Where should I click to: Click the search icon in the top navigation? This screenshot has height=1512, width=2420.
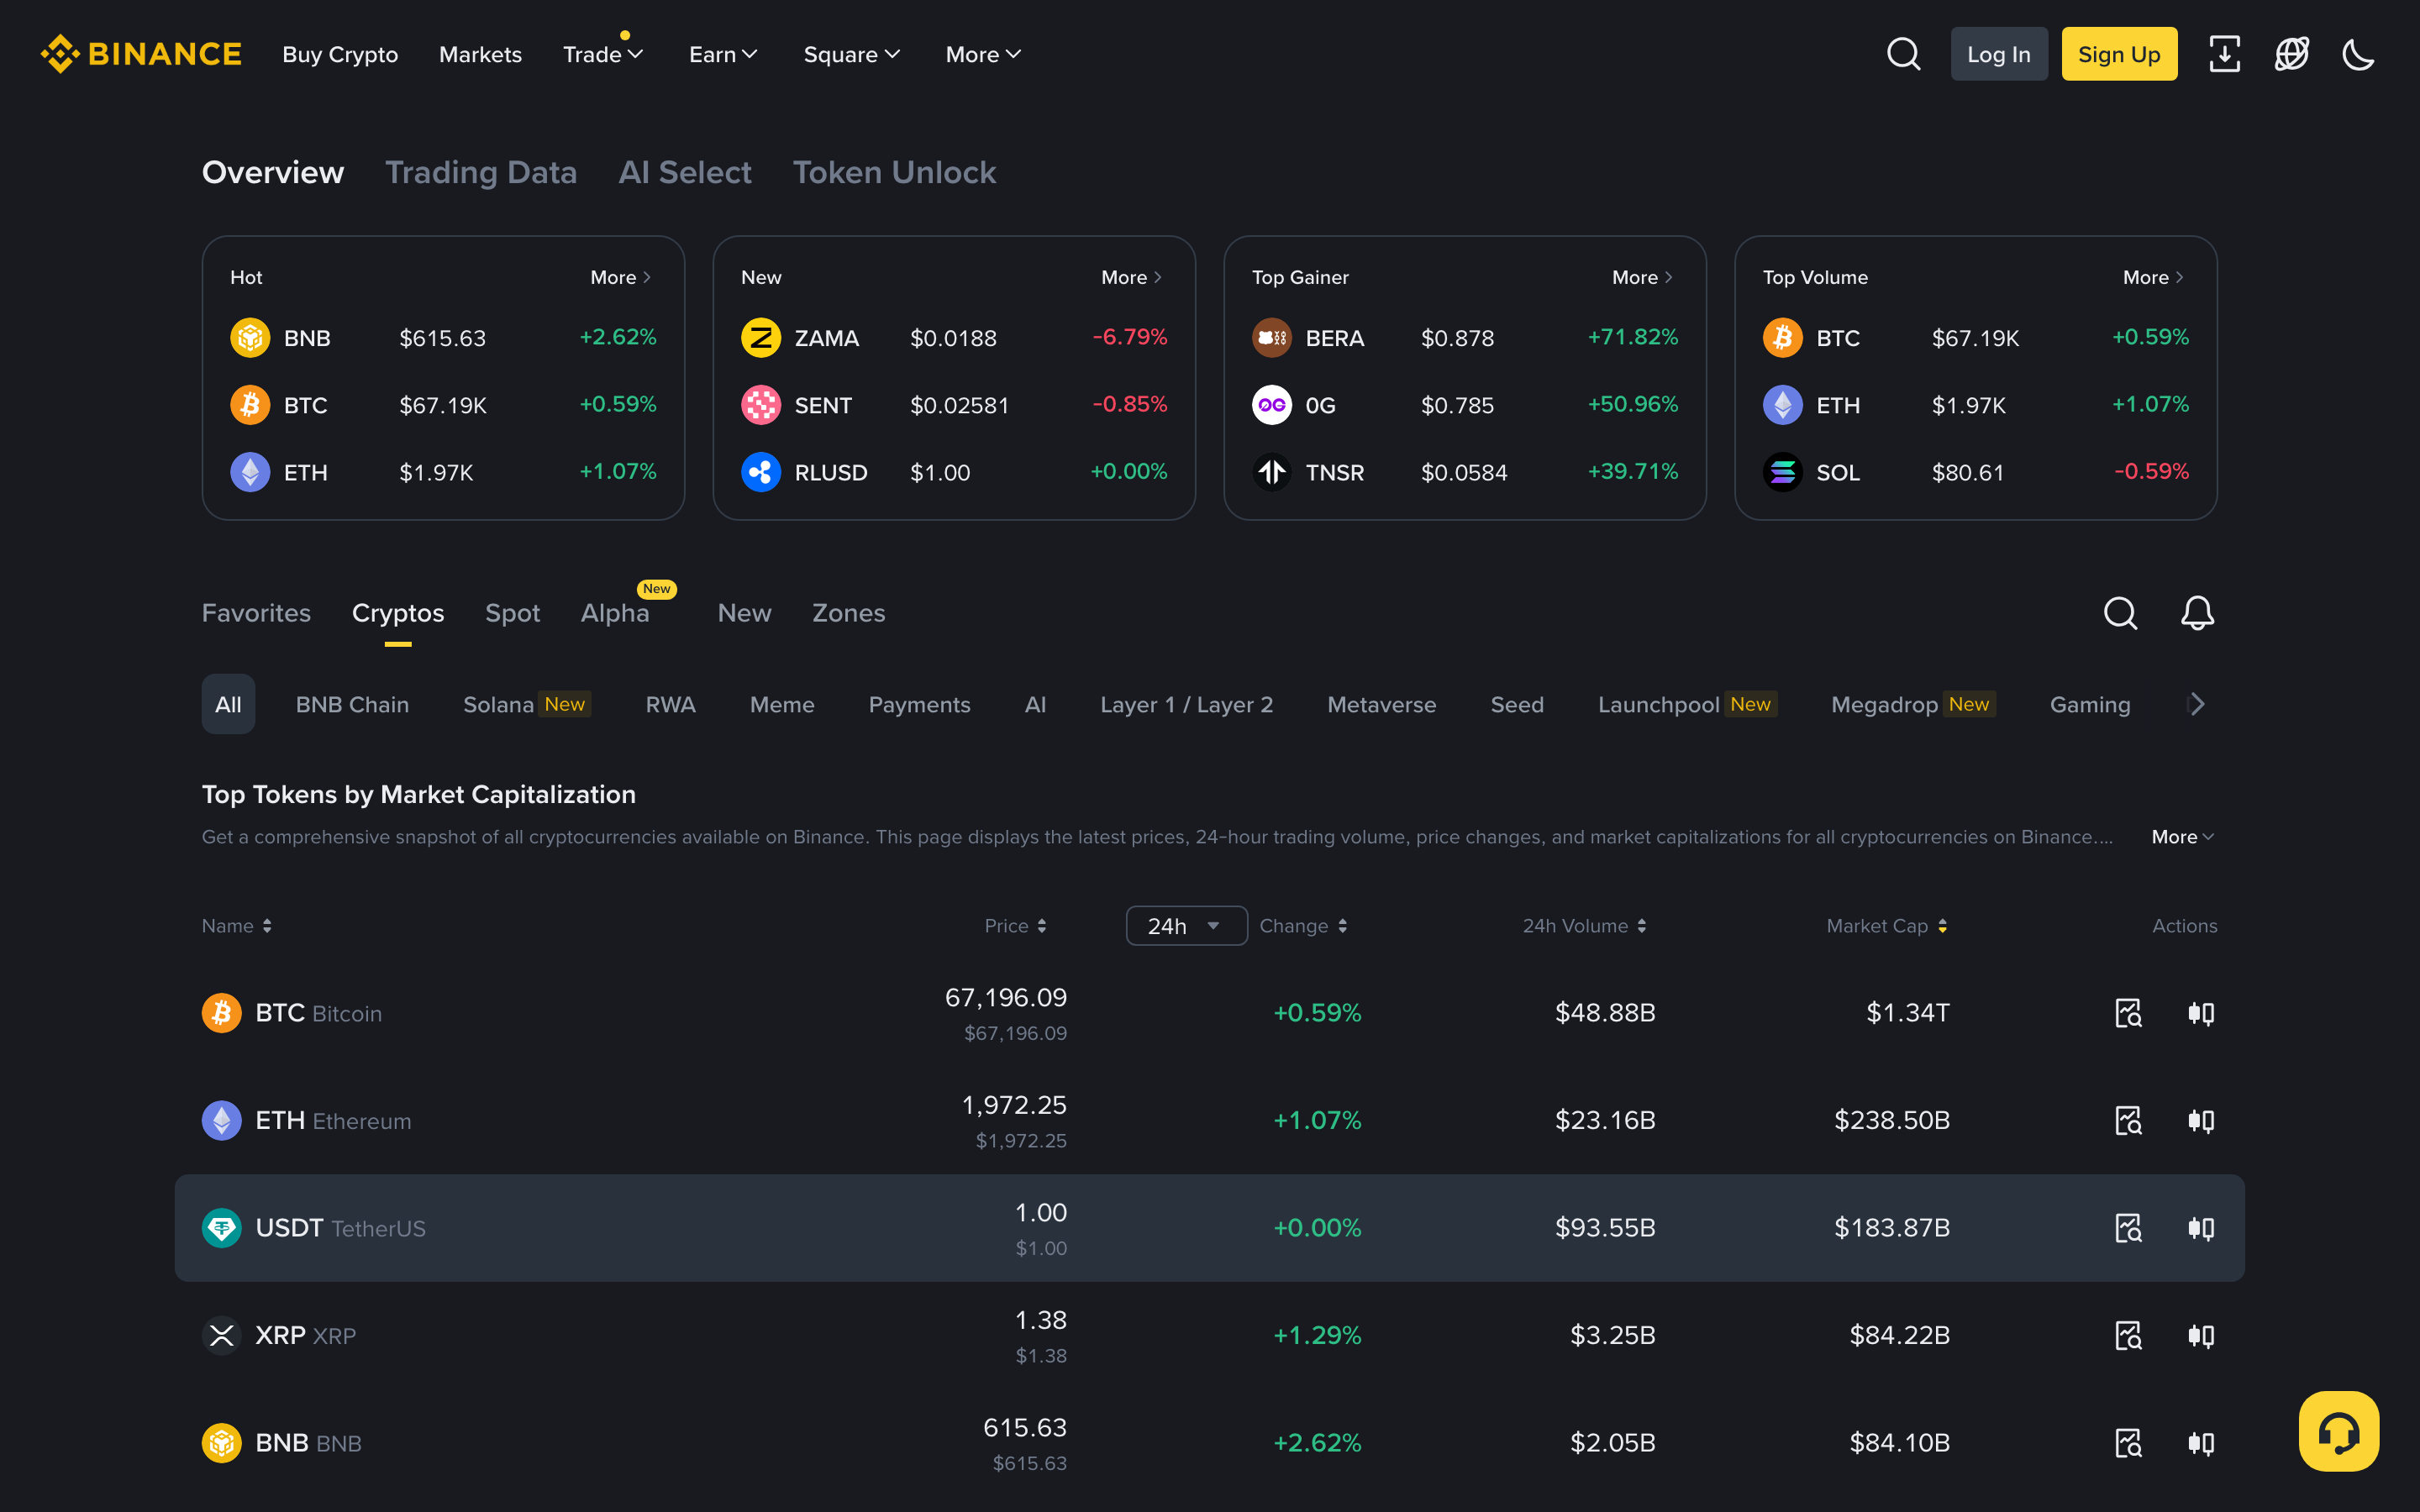click(x=1904, y=54)
